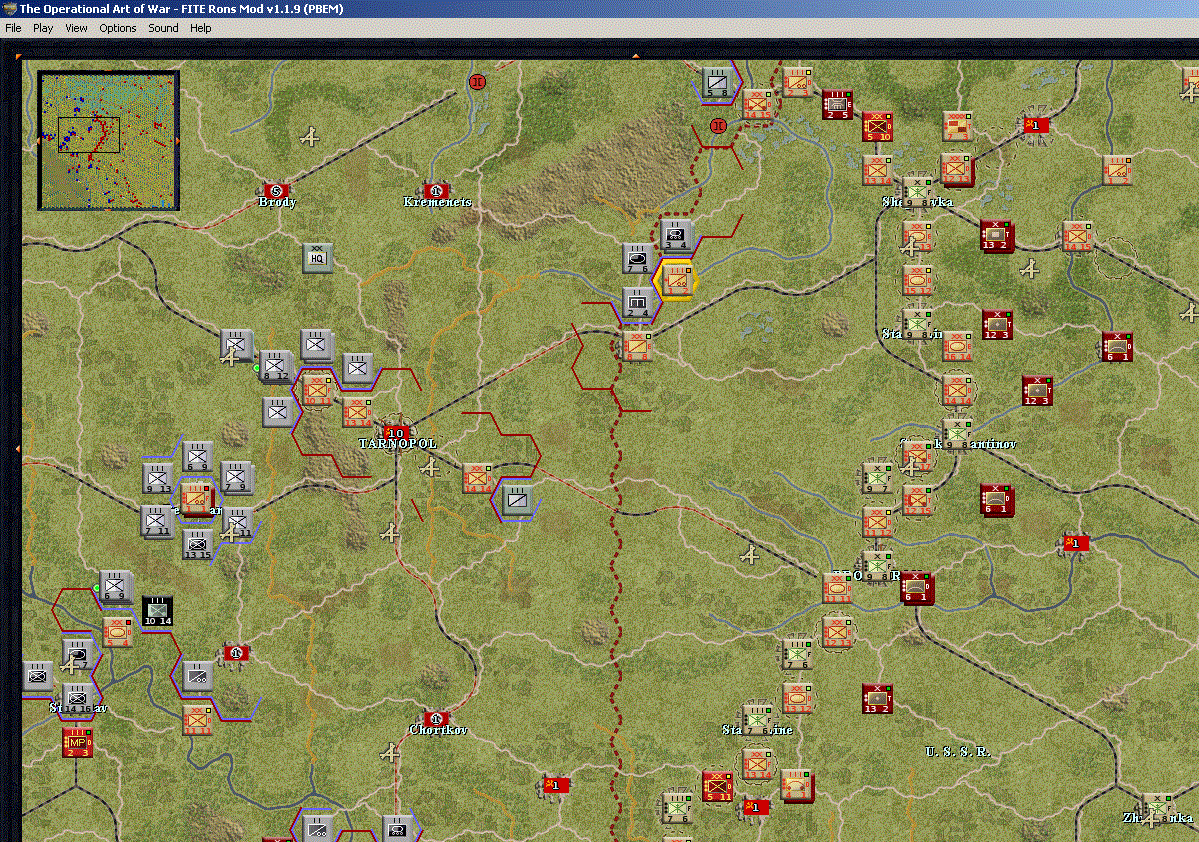Viewport: 1199px width, 842px height.
Task: Select the green 9-8 unit at Shepetovka
Action: (916, 192)
